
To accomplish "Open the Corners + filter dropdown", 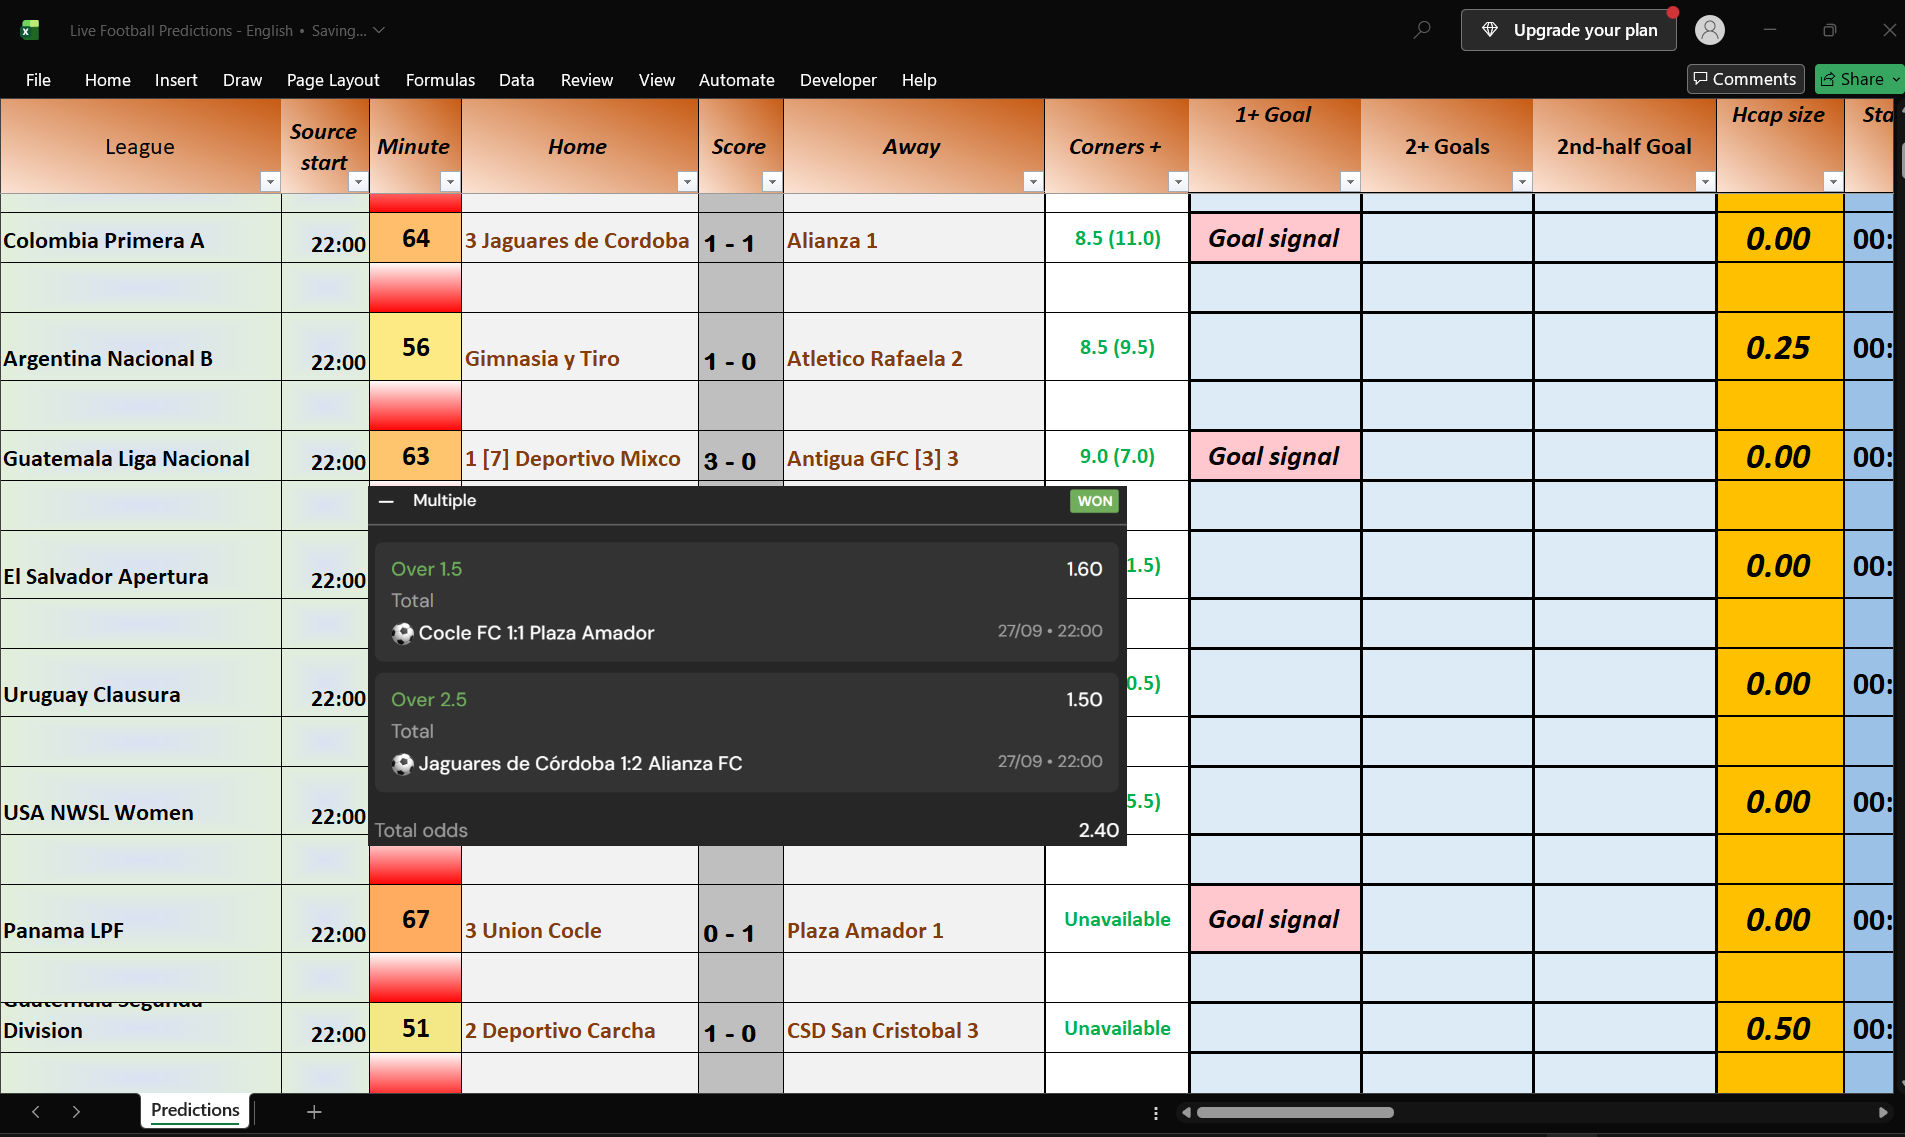I will click(x=1177, y=181).
